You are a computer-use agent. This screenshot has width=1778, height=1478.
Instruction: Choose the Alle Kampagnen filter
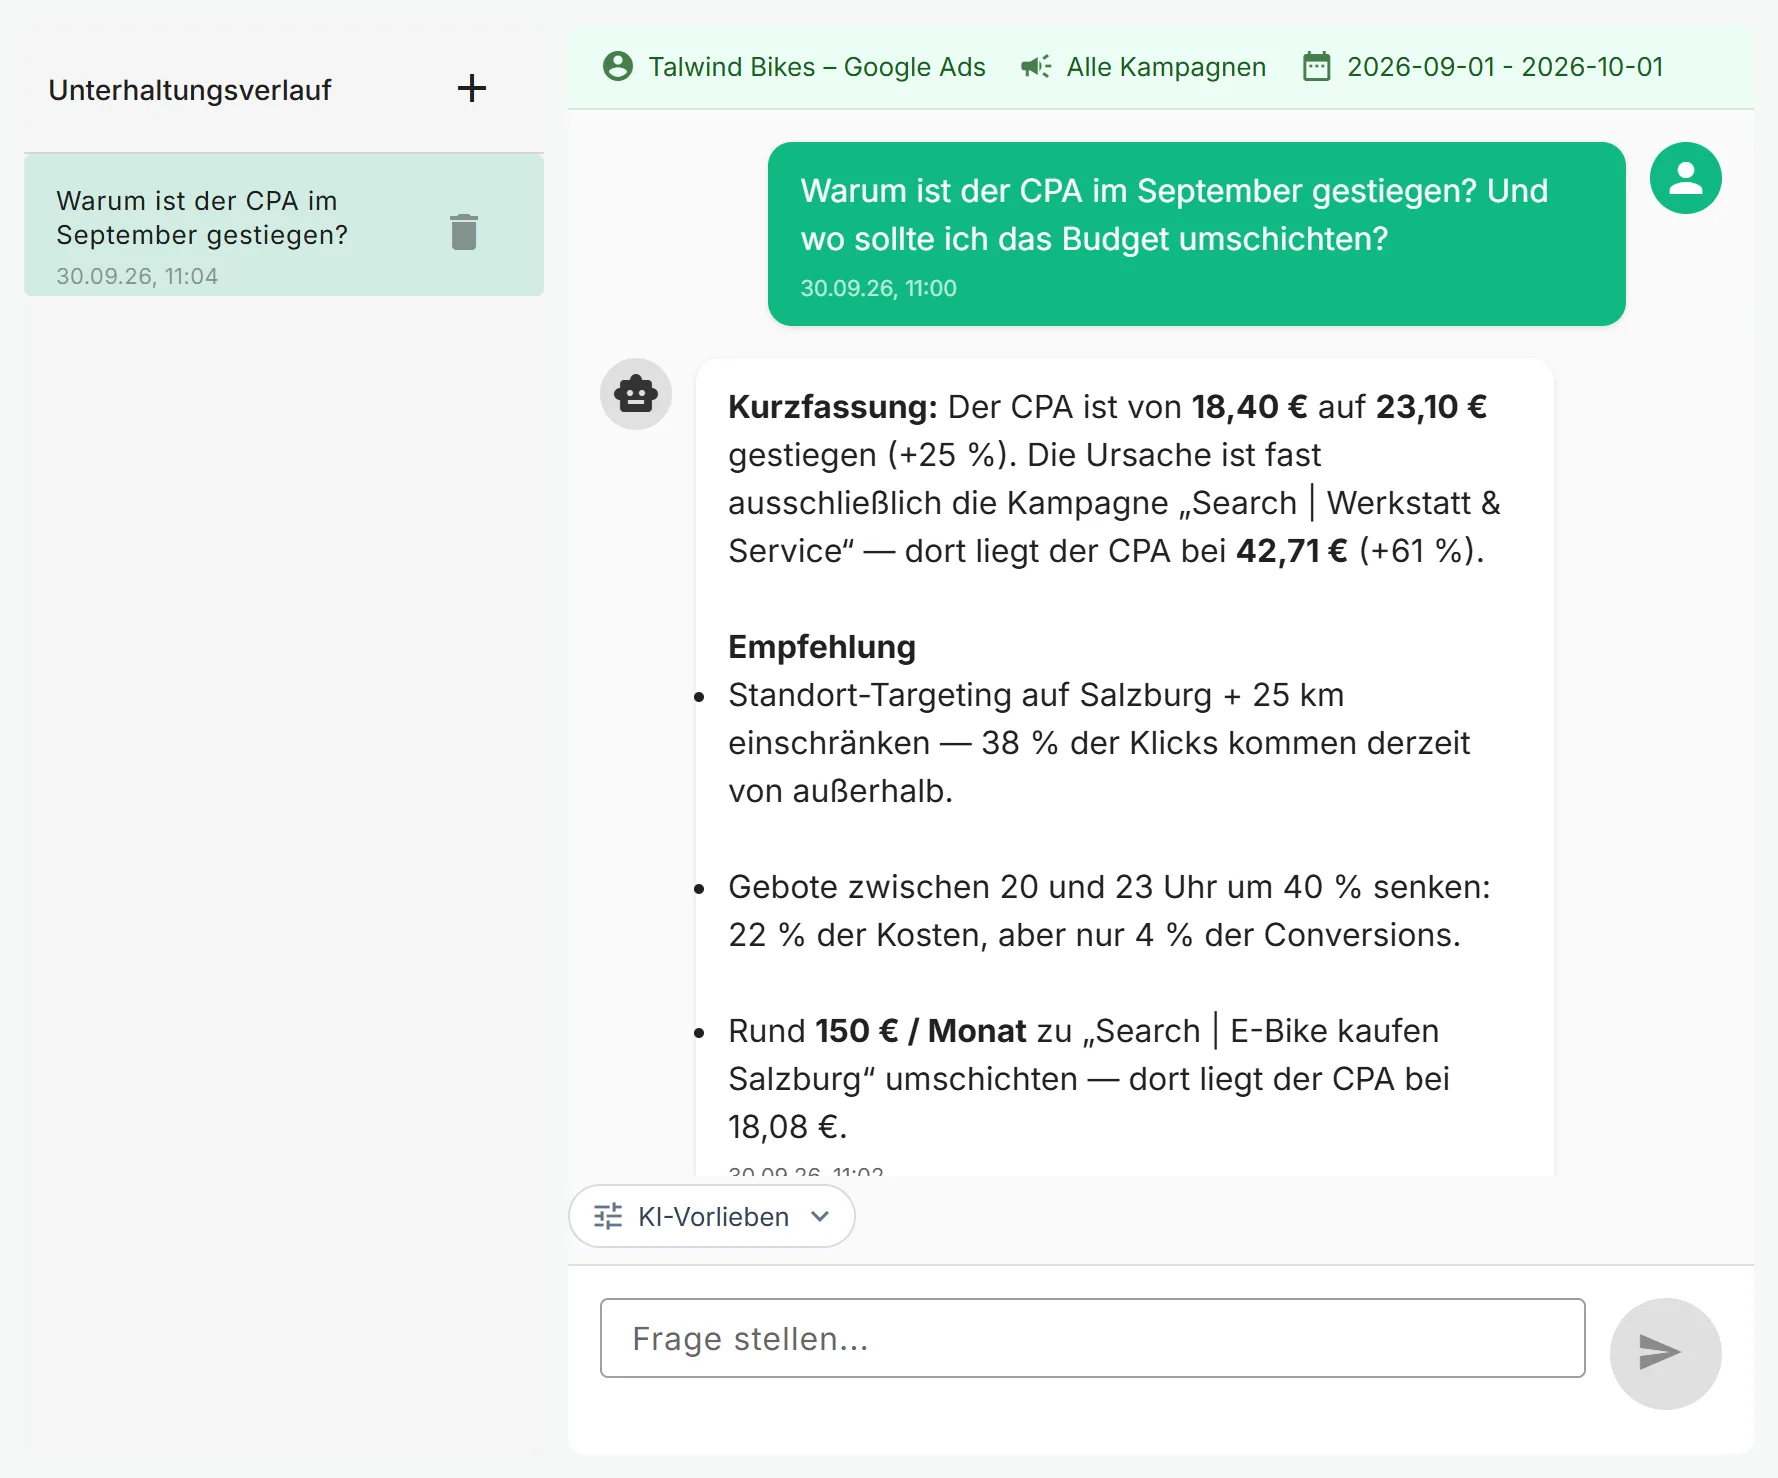(1143, 67)
